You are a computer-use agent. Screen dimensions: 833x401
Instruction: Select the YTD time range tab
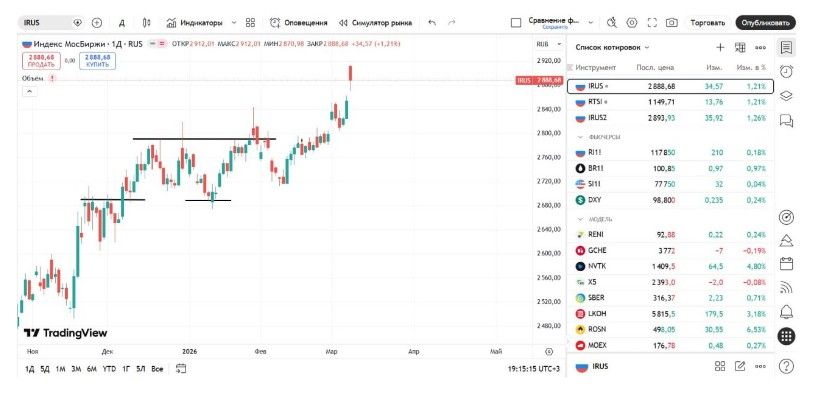pyautogui.click(x=109, y=369)
